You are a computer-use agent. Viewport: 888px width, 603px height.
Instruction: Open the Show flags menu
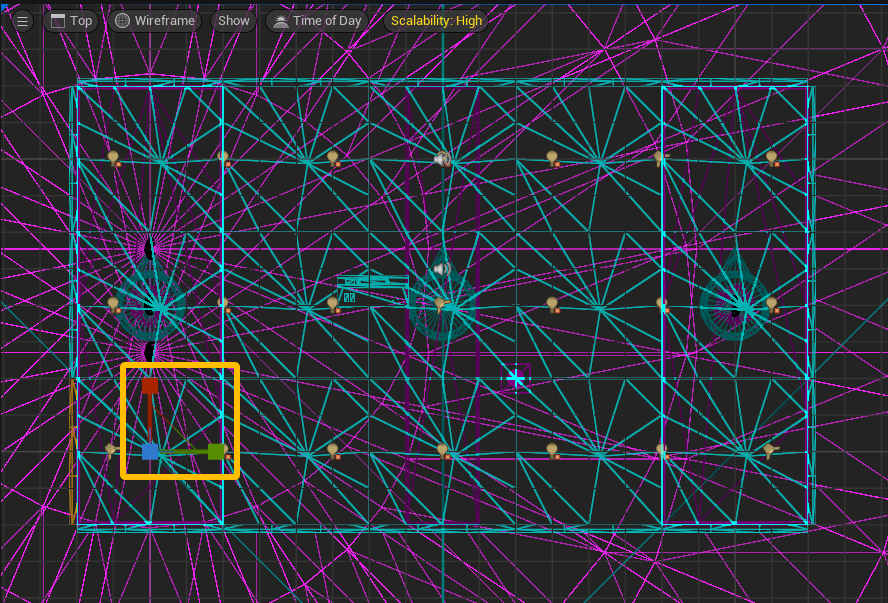(x=234, y=21)
